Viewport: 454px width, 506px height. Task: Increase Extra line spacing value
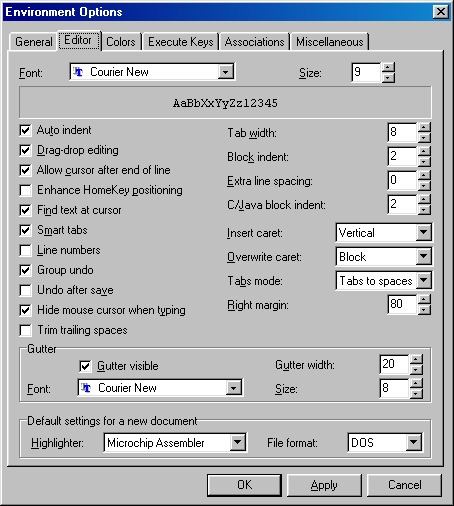pyautogui.click(x=424, y=175)
